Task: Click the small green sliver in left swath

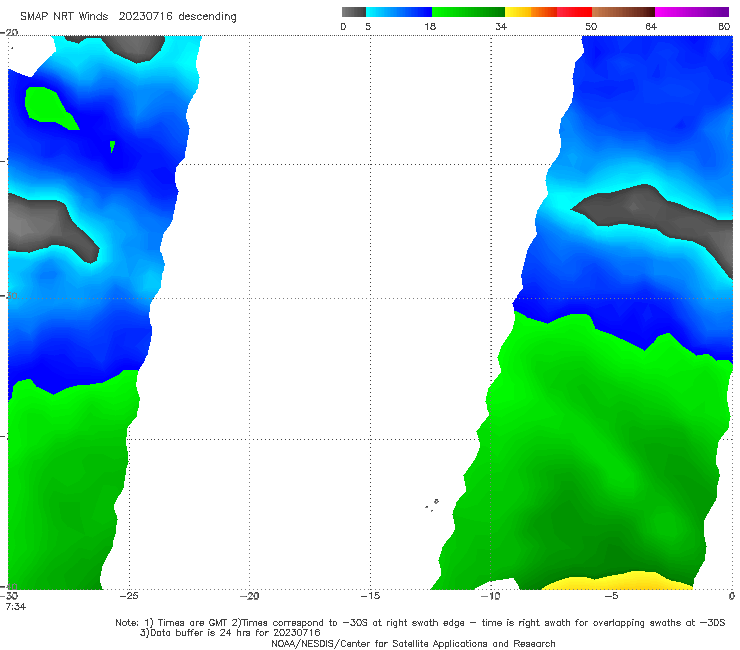Action: coord(112,146)
